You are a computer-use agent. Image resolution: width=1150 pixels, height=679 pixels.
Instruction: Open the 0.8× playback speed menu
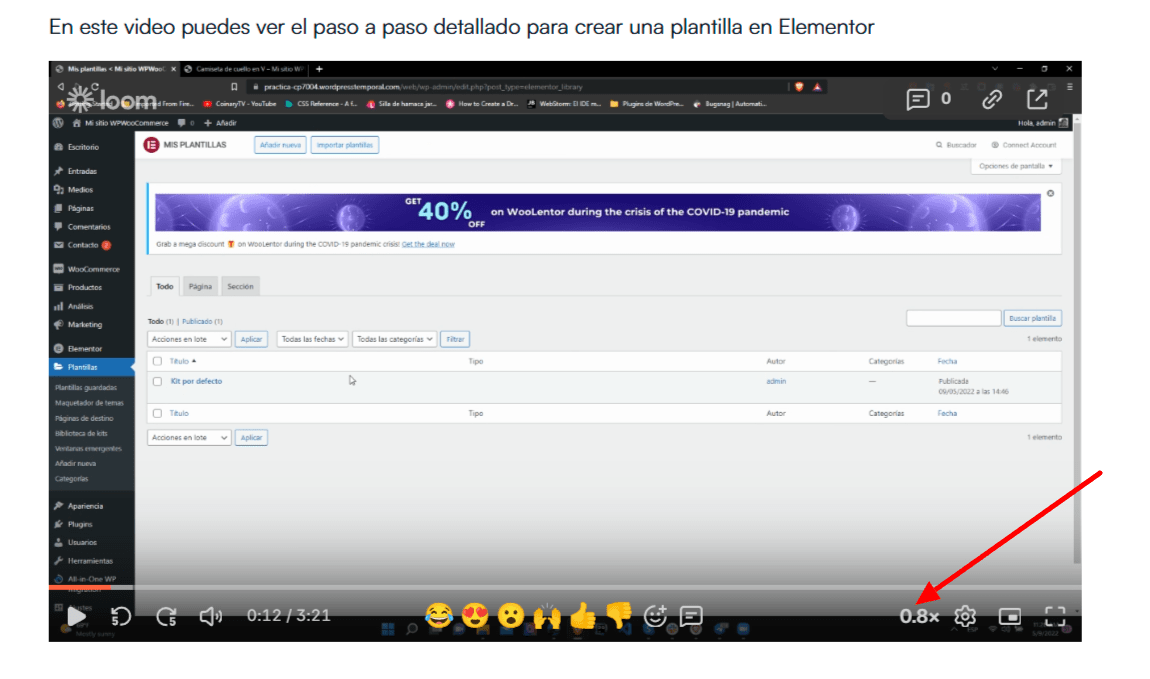coord(919,616)
